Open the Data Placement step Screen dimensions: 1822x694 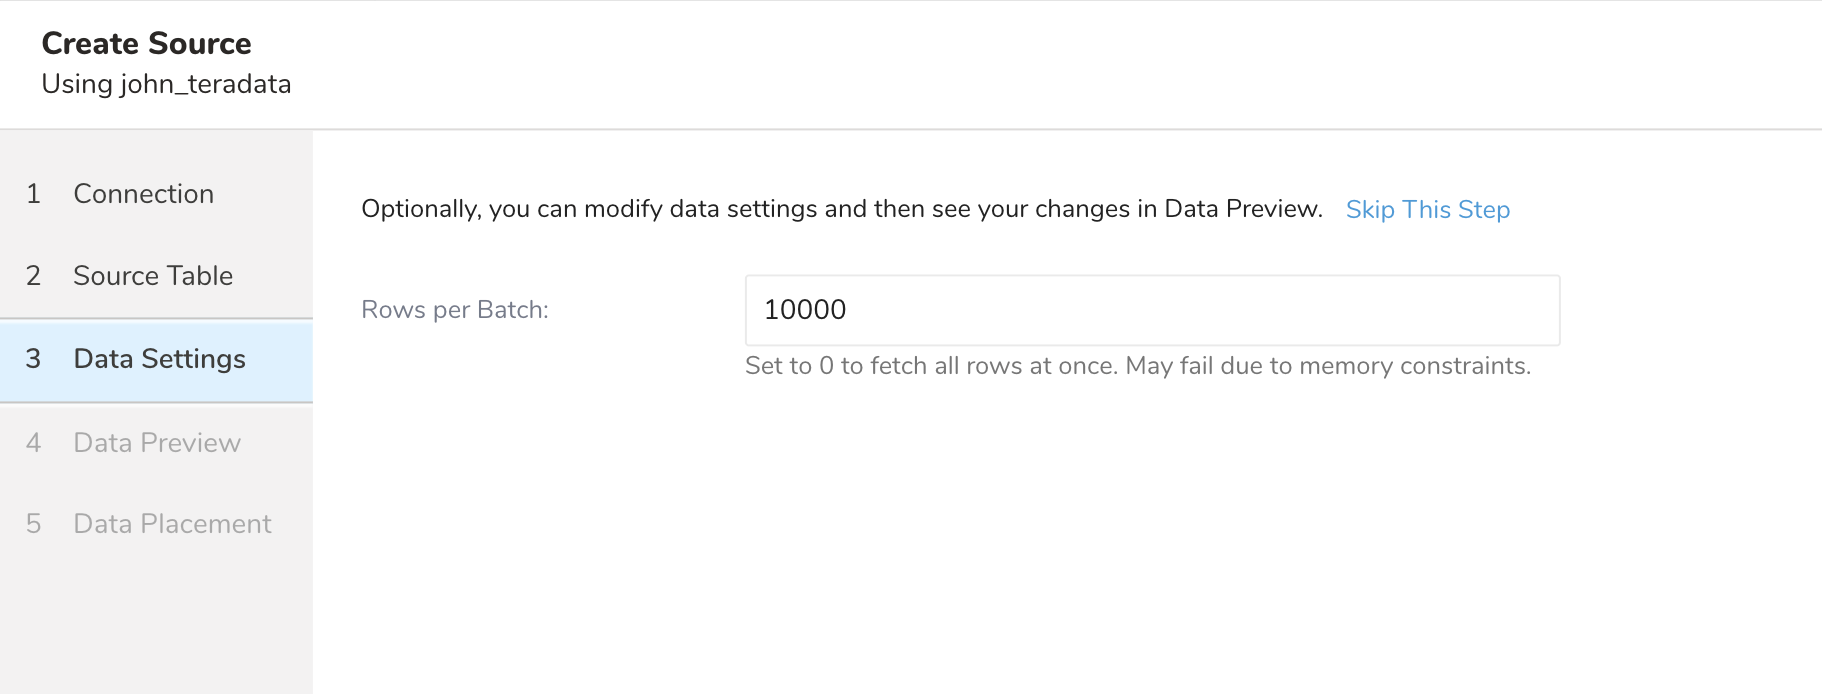pyautogui.click(x=172, y=524)
